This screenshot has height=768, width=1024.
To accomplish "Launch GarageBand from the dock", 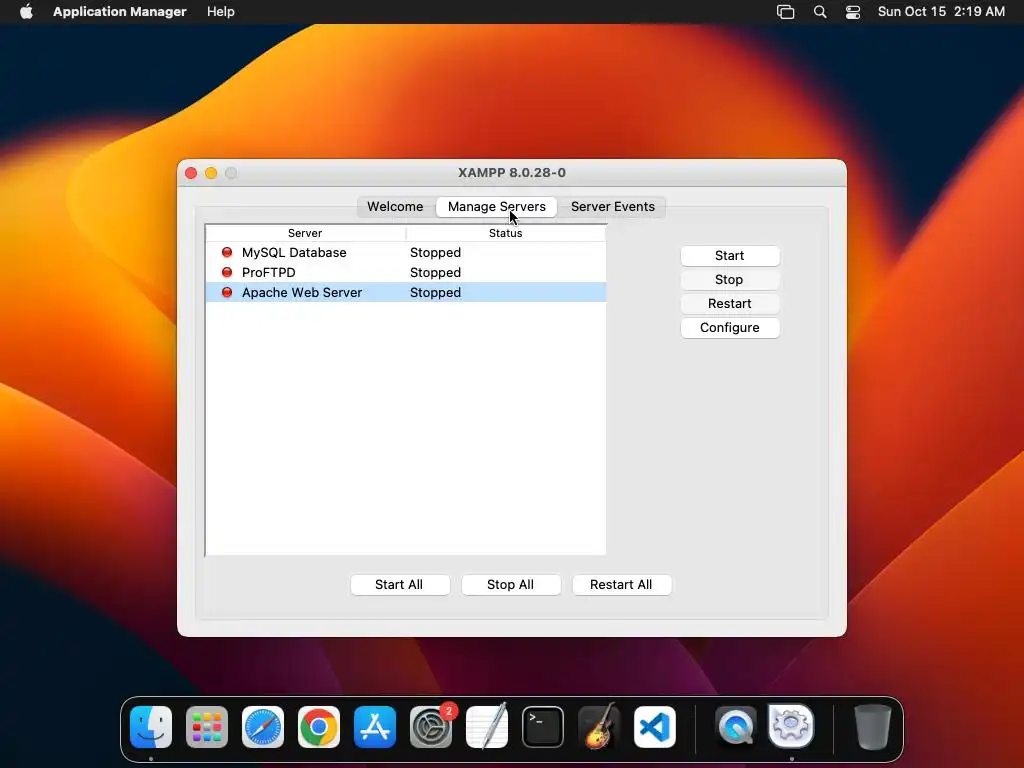I will [599, 727].
